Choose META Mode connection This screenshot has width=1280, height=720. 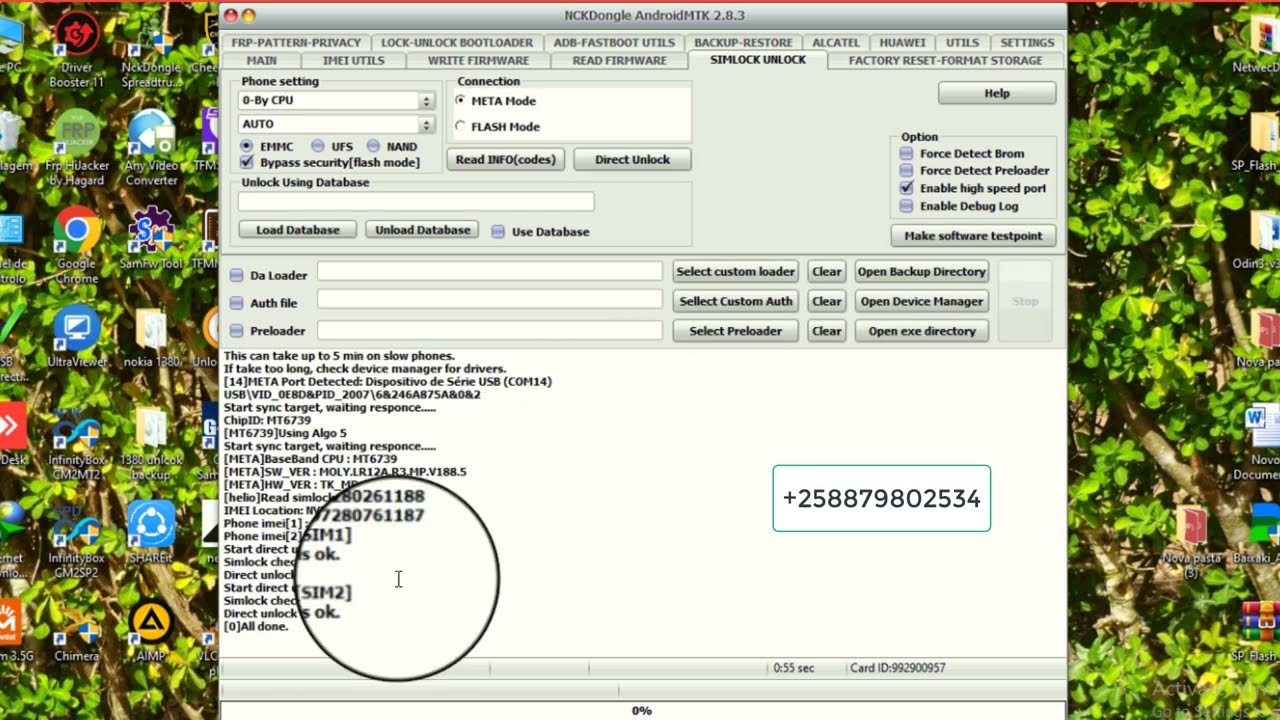pyautogui.click(x=460, y=101)
